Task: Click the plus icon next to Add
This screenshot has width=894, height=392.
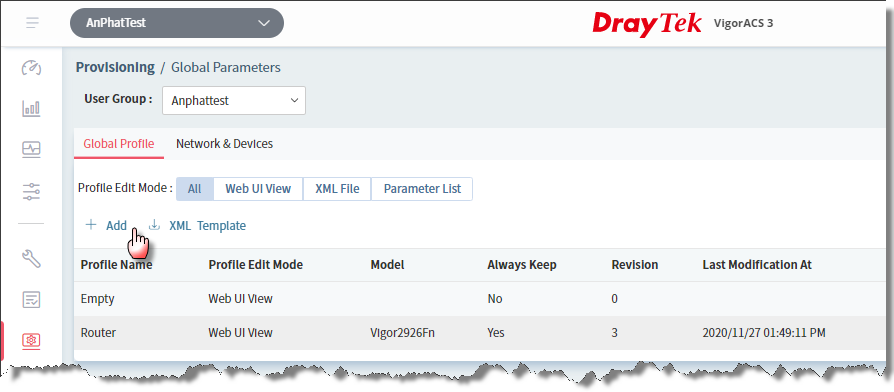Action: [90, 225]
